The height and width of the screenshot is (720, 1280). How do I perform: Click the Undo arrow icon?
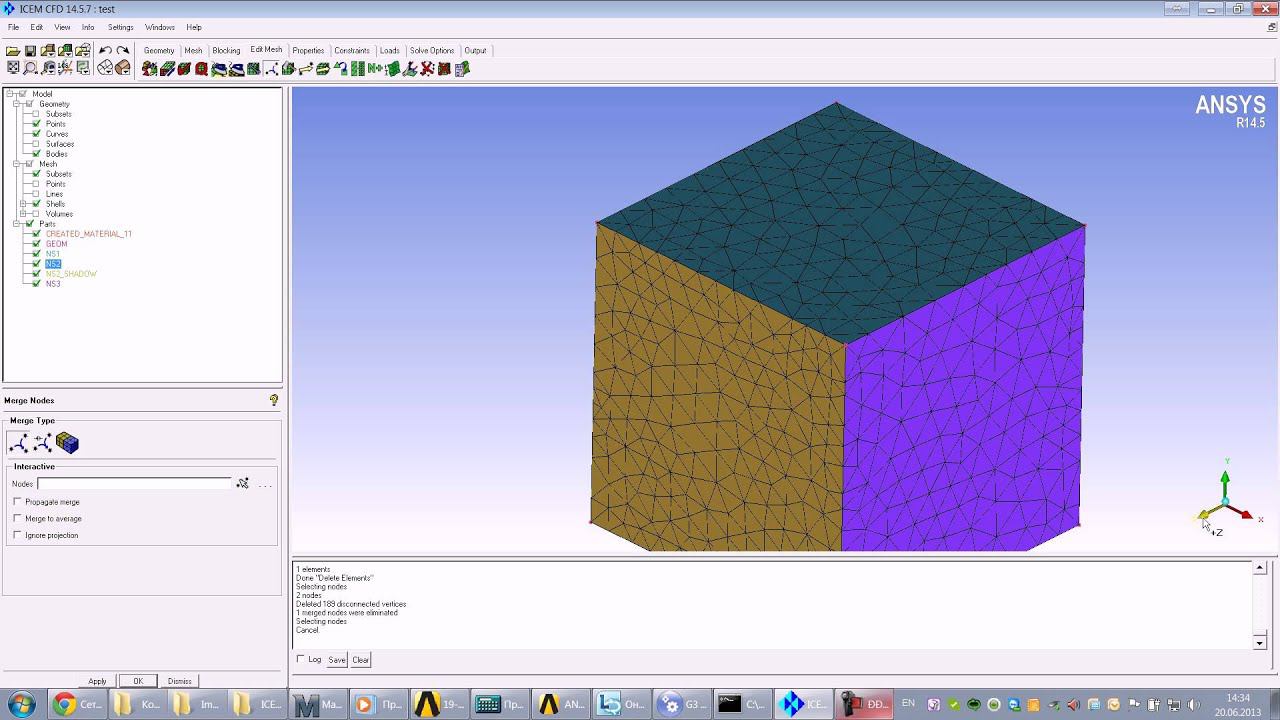(105, 50)
